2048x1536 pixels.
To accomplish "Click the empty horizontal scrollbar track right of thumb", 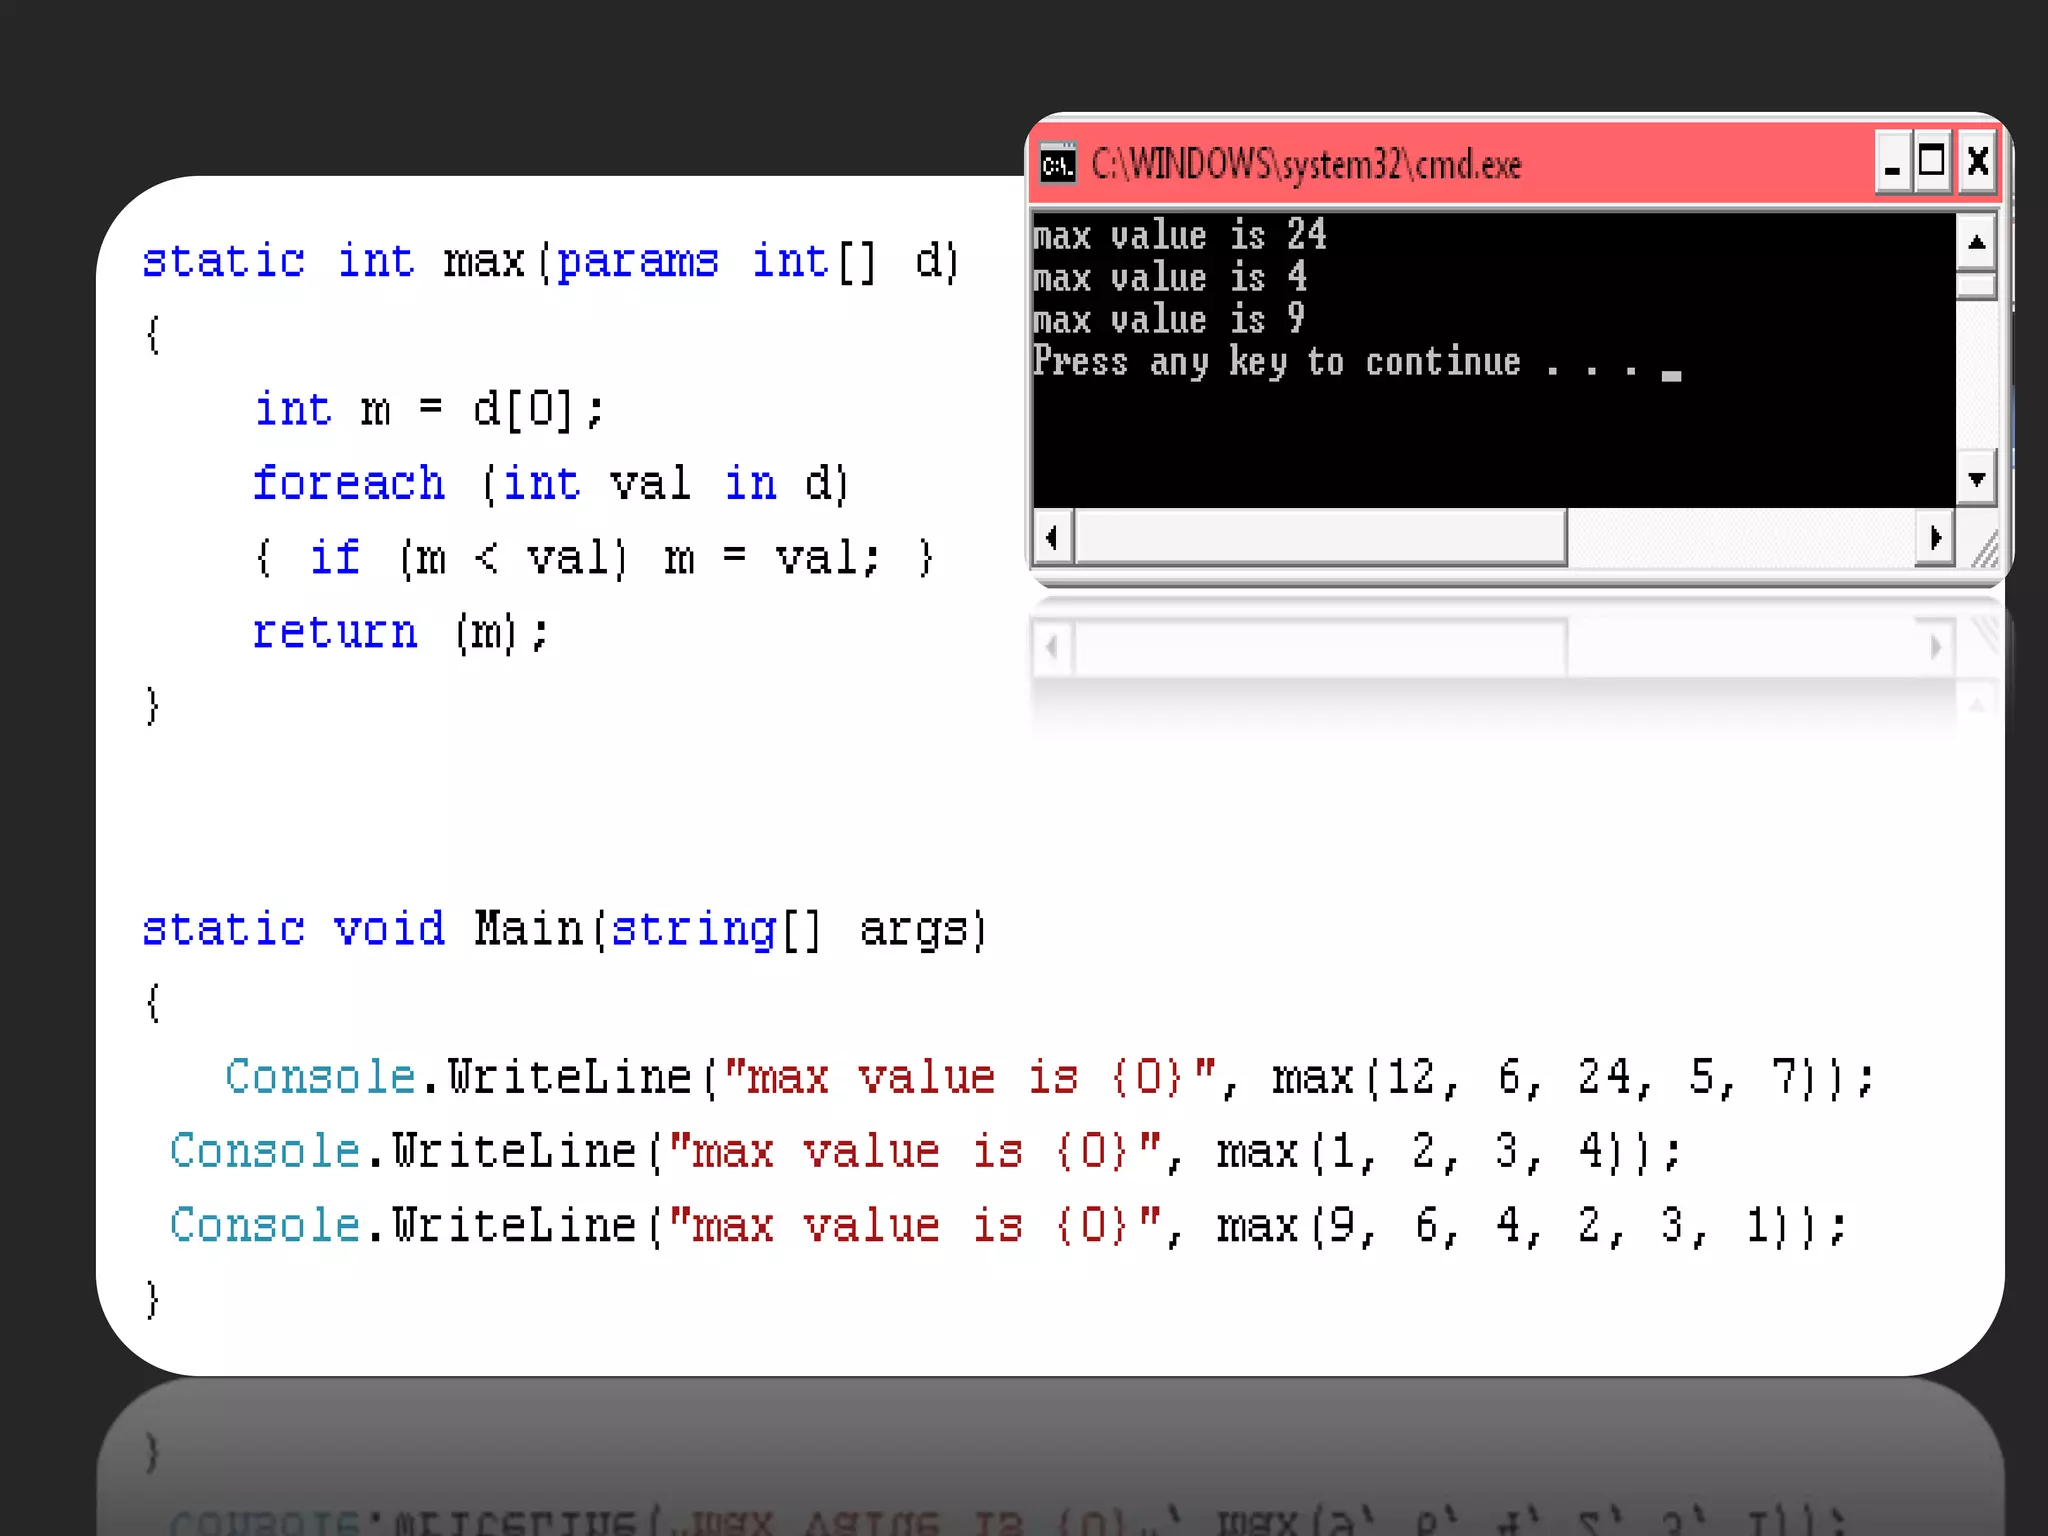I will [1740, 538].
